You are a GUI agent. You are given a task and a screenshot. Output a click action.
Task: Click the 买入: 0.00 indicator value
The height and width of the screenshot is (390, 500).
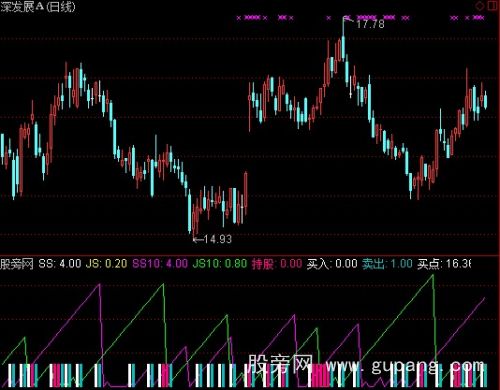332,264
